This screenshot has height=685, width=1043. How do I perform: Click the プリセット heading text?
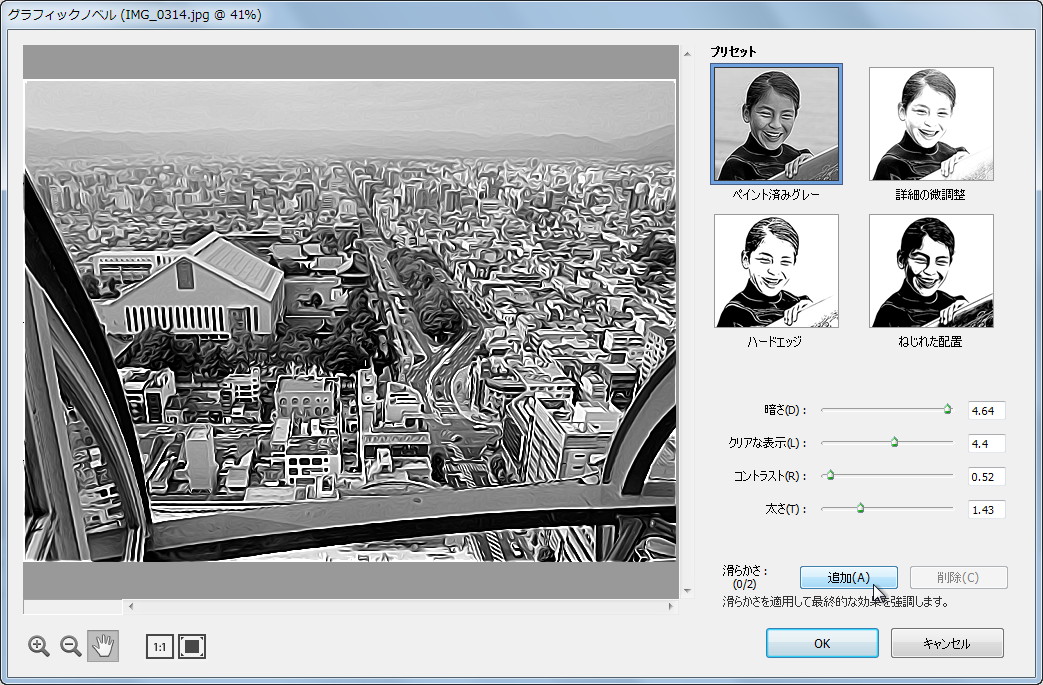[734, 52]
